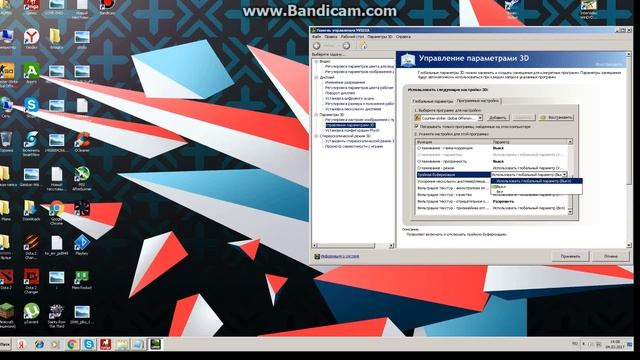640x360 pixels.
Task: Open Google Chrome desktop shortcut
Action: [x=57, y=213]
